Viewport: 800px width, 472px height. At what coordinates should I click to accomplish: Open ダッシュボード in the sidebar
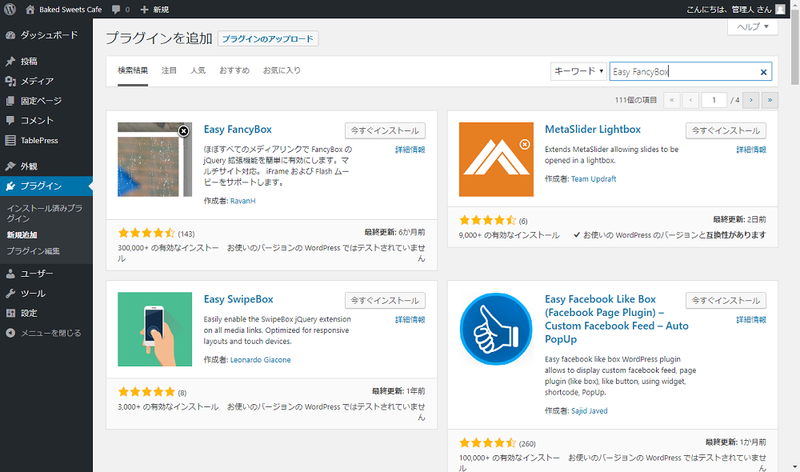click(x=48, y=34)
